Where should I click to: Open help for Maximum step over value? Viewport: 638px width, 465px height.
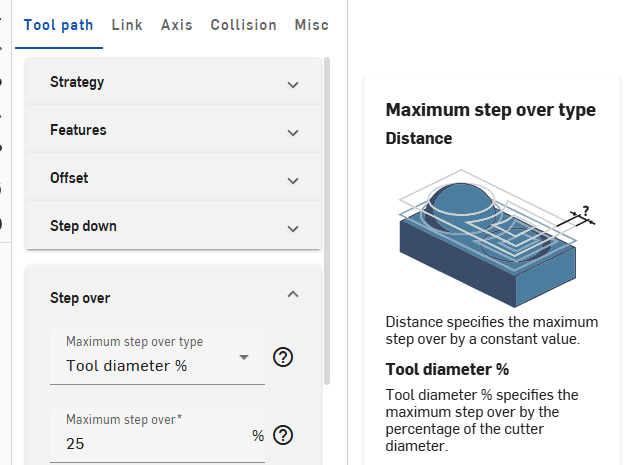[283, 435]
